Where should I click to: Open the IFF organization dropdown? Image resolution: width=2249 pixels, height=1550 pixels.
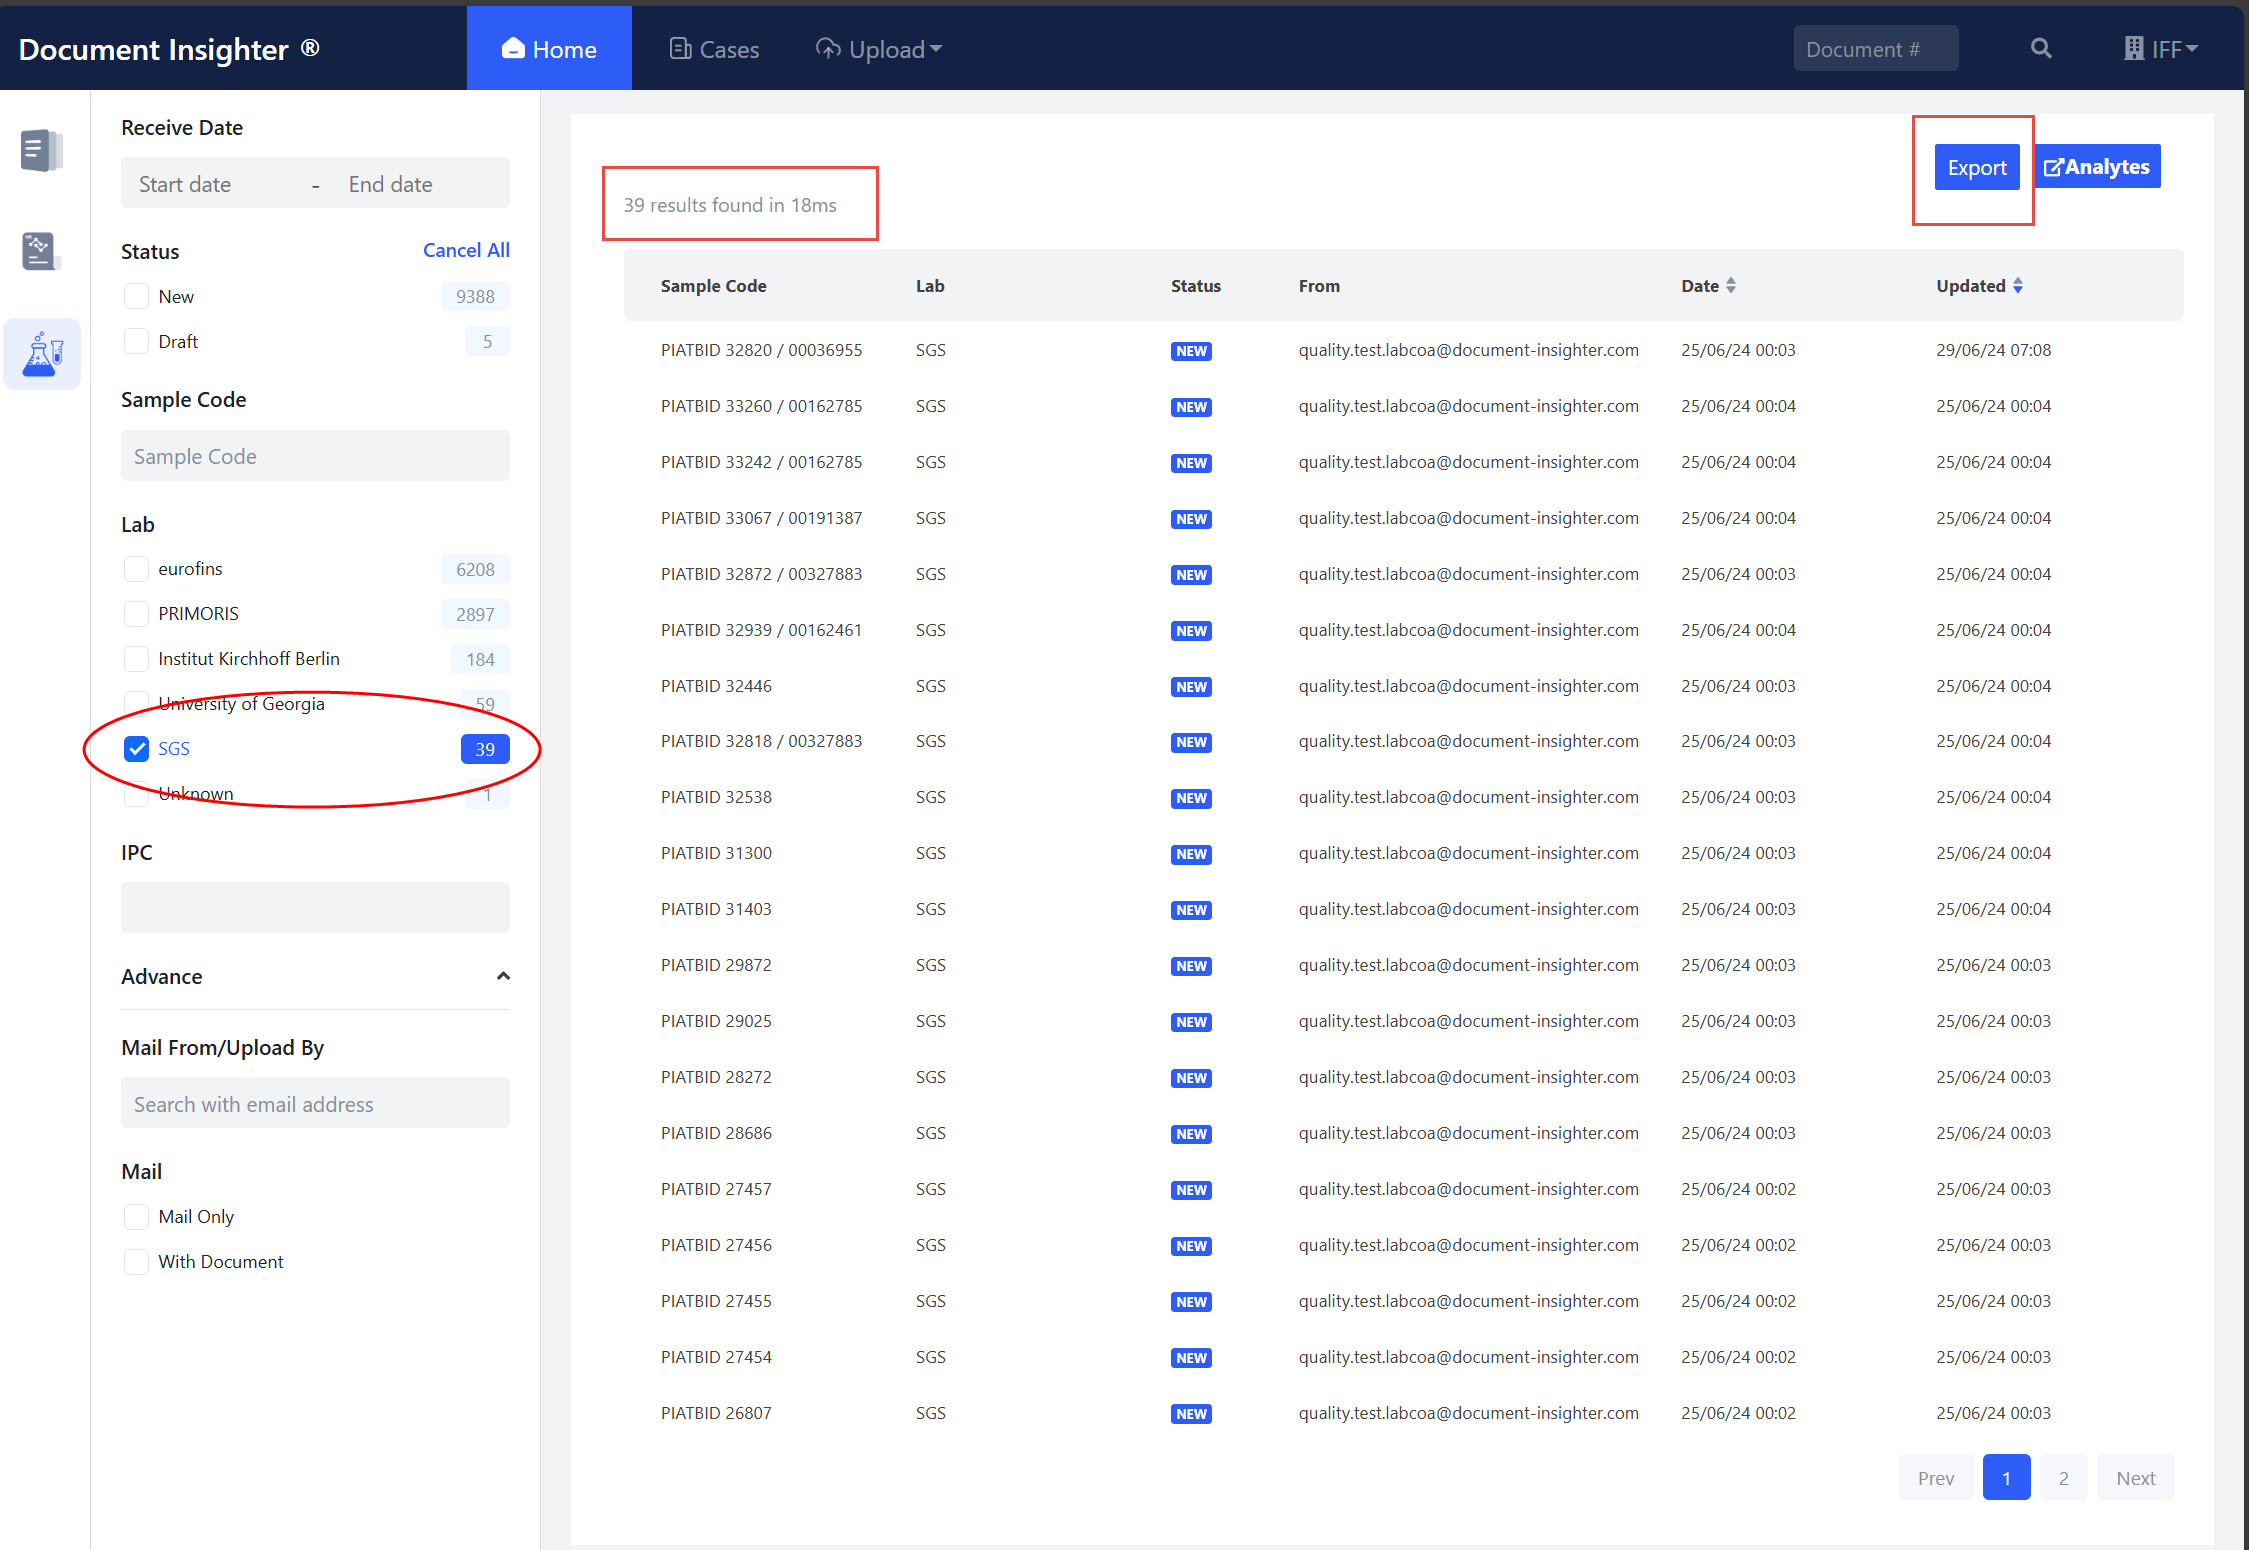(x=2161, y=49)
